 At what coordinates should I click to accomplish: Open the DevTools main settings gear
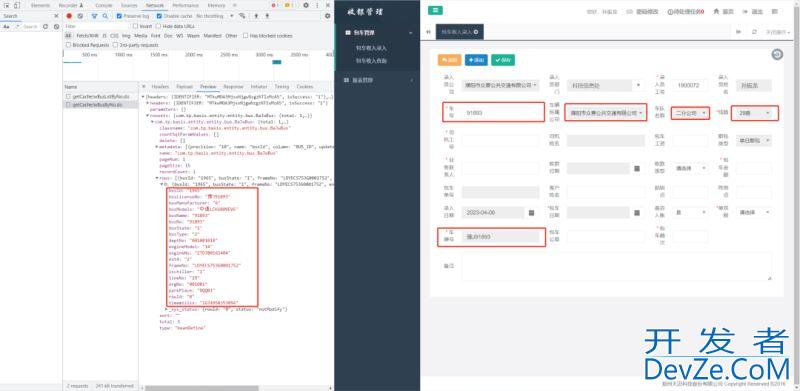306,5
